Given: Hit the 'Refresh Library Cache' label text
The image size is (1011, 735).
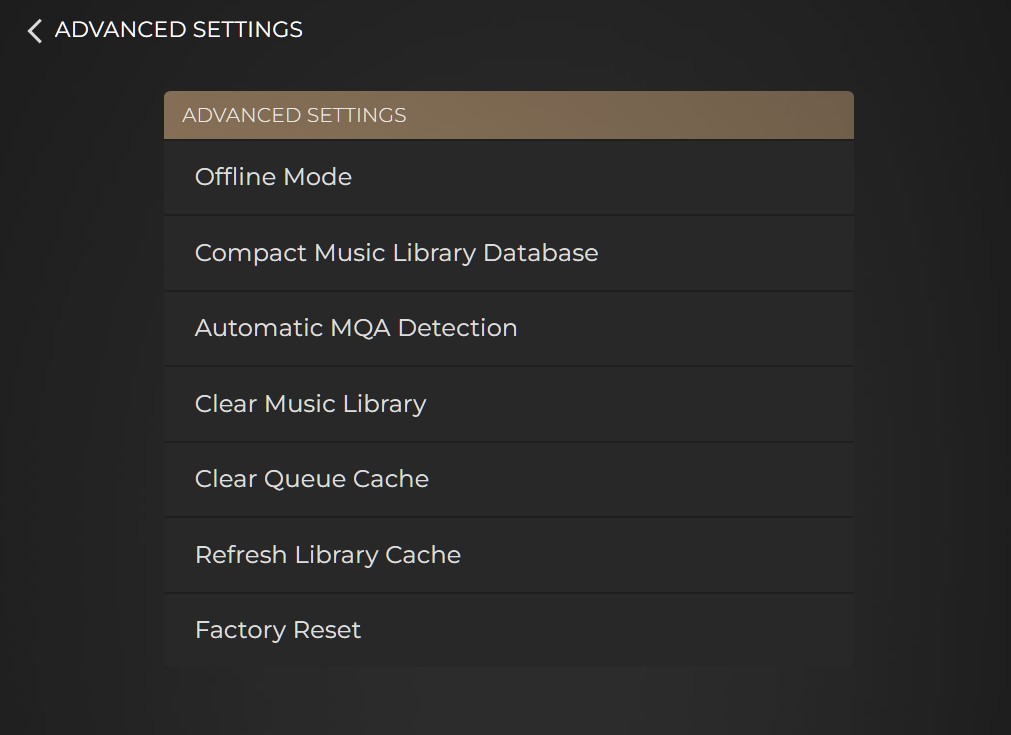Looking at the screenshot, I should click(327, 555).
